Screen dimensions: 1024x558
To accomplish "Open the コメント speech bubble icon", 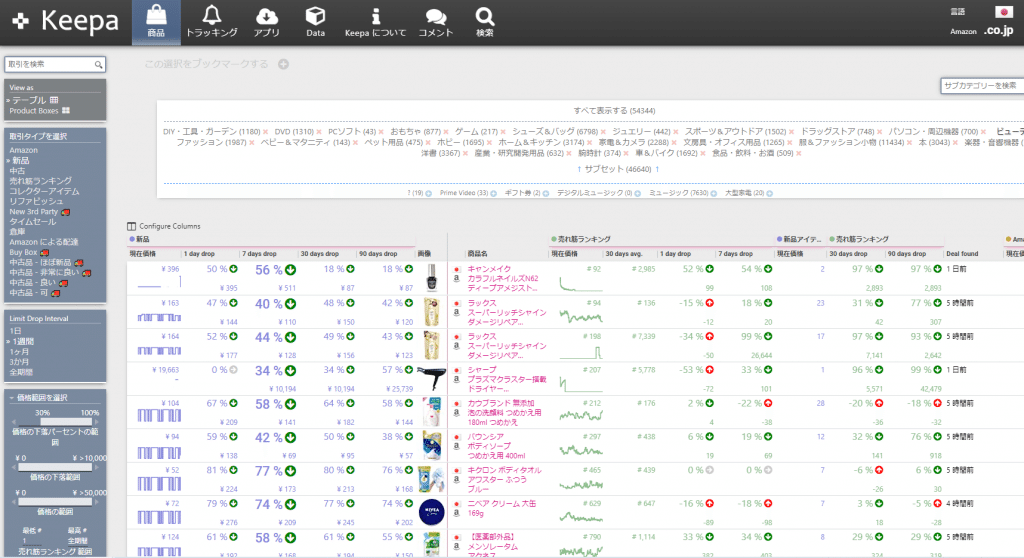I will click(435, 16).
